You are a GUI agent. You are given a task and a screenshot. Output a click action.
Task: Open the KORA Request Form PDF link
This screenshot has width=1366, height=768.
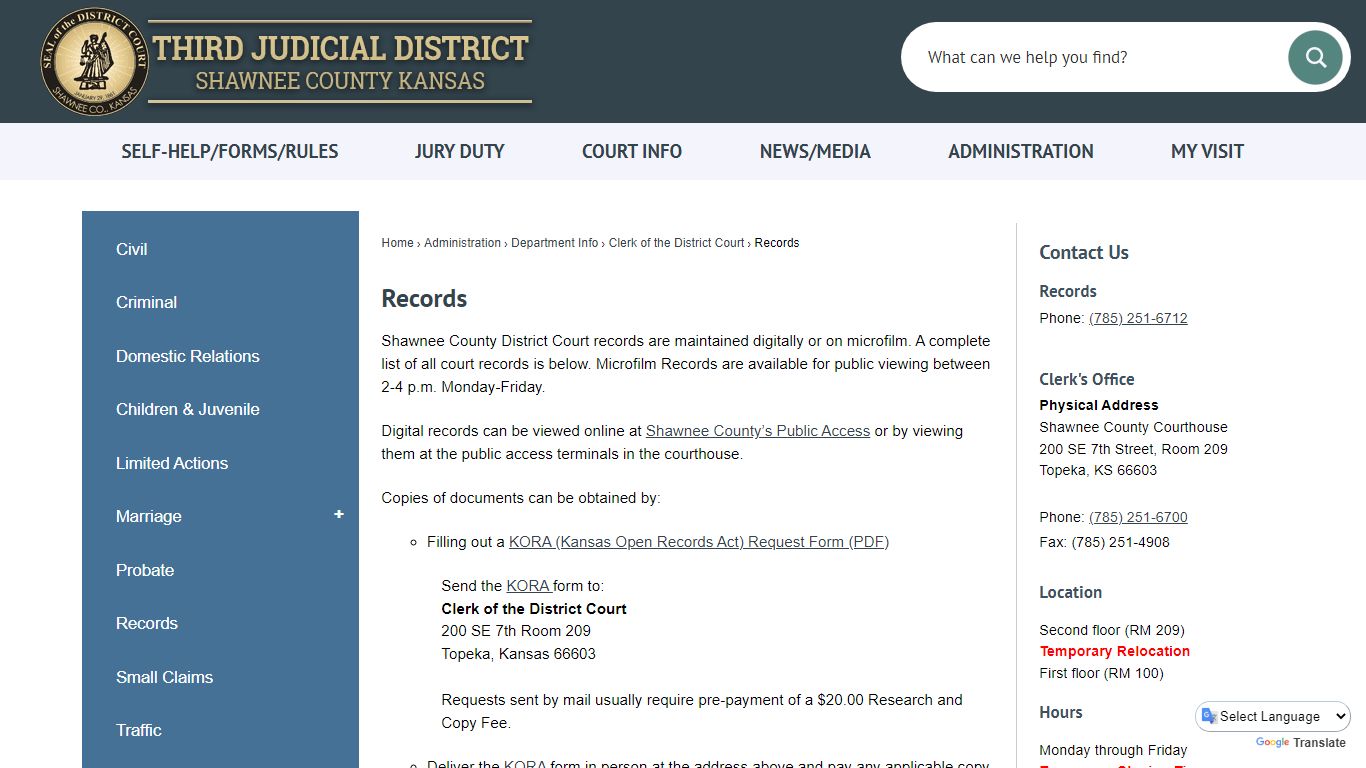(699, 542)
